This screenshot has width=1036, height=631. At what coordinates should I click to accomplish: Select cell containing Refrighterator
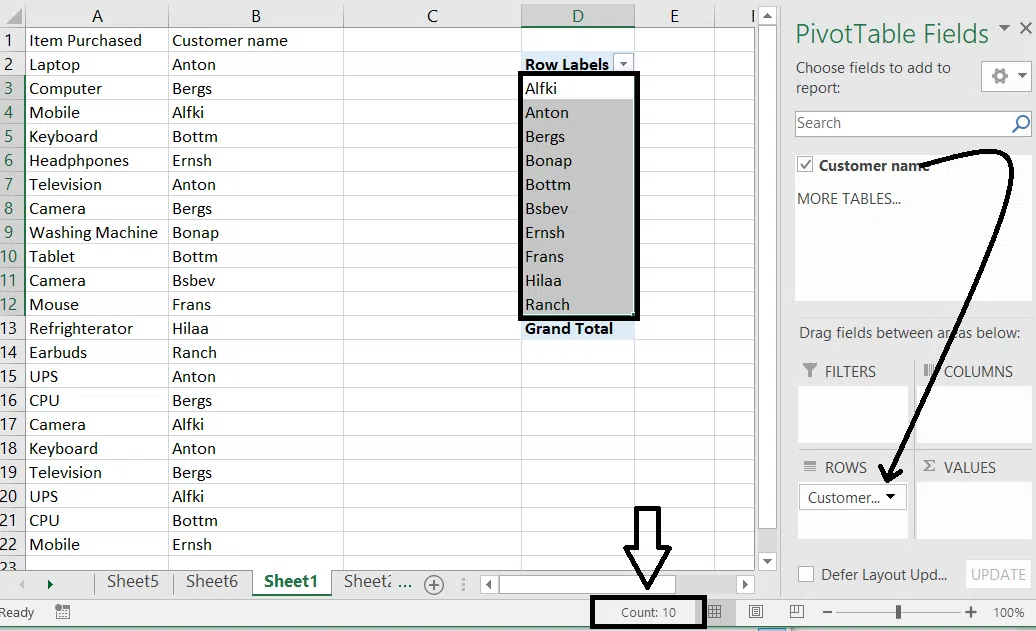[97, 328]
